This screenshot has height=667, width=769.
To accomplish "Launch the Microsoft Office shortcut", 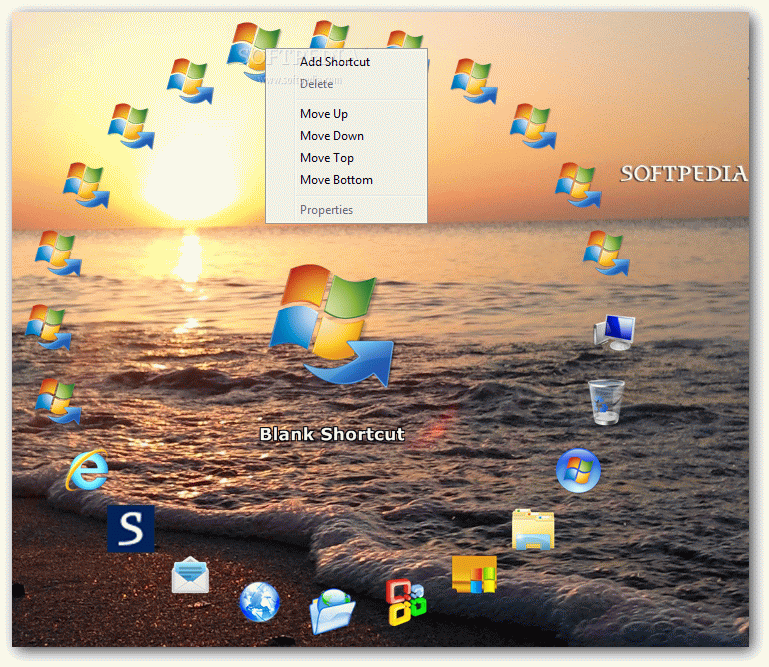I will click(x=406, y=603).
